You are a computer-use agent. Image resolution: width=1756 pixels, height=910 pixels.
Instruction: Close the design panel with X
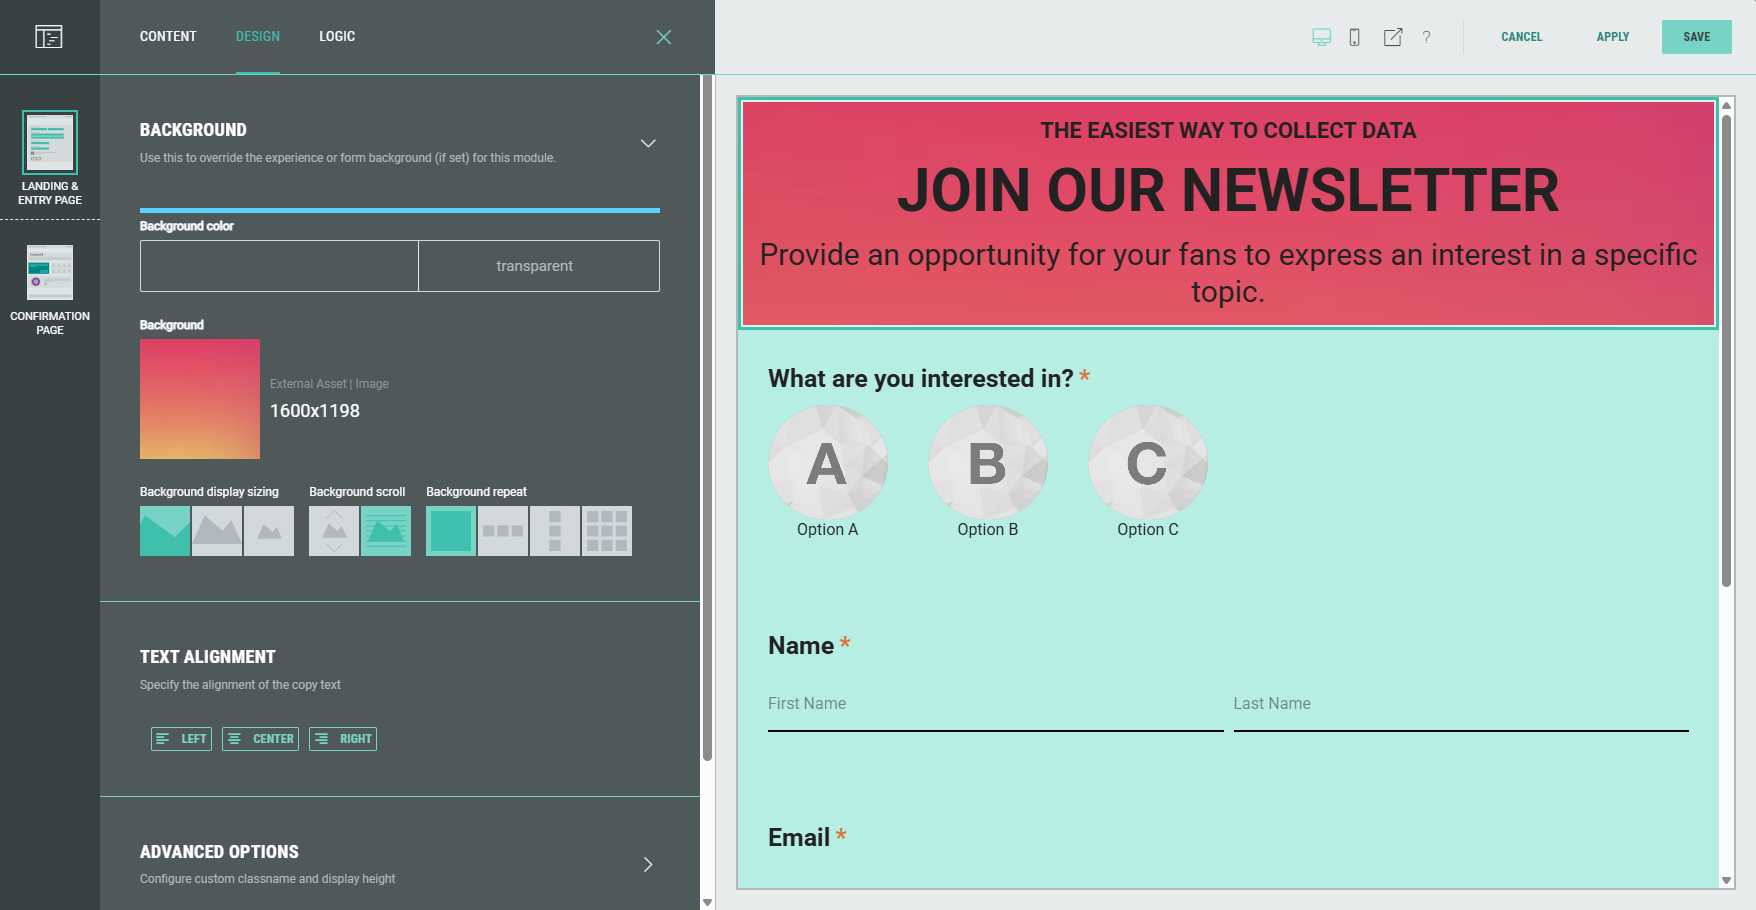point(663,37)
